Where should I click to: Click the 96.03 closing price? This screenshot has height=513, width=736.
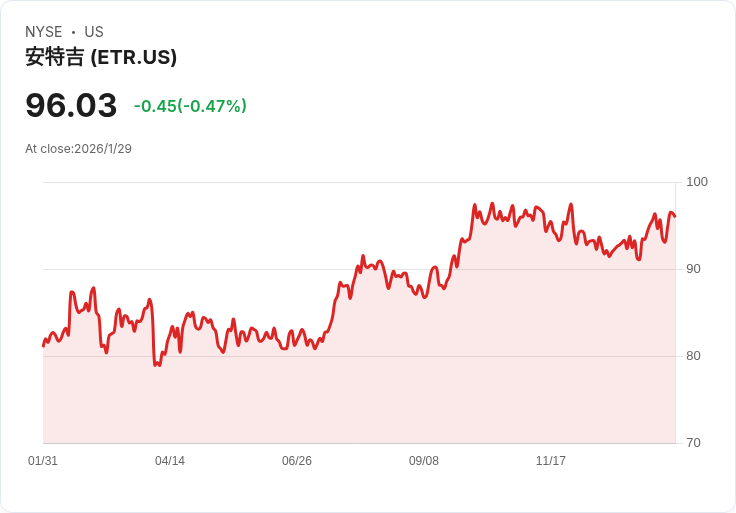[71, 105]
